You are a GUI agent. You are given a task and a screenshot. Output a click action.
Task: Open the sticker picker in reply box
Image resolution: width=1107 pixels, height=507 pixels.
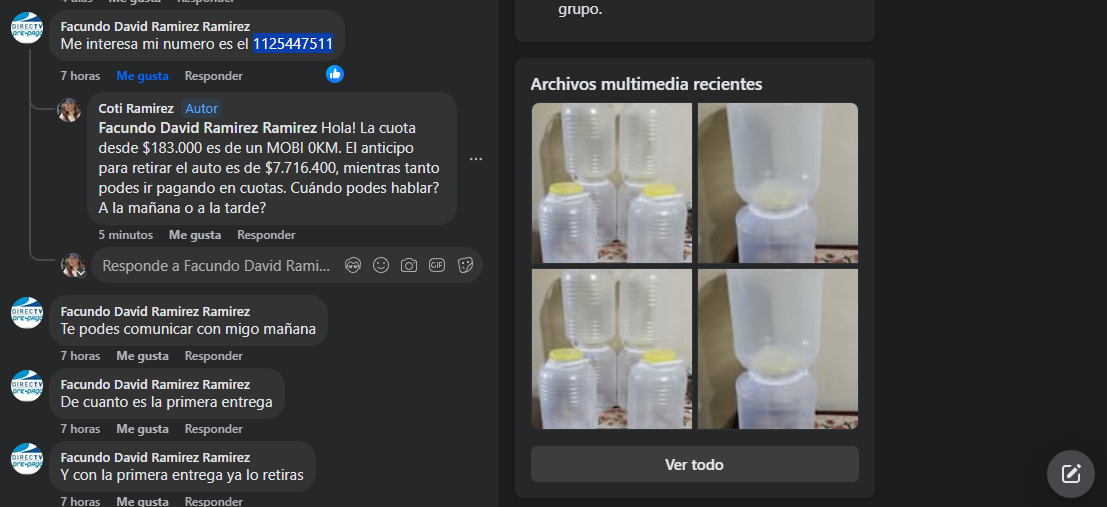coord(465,266)
